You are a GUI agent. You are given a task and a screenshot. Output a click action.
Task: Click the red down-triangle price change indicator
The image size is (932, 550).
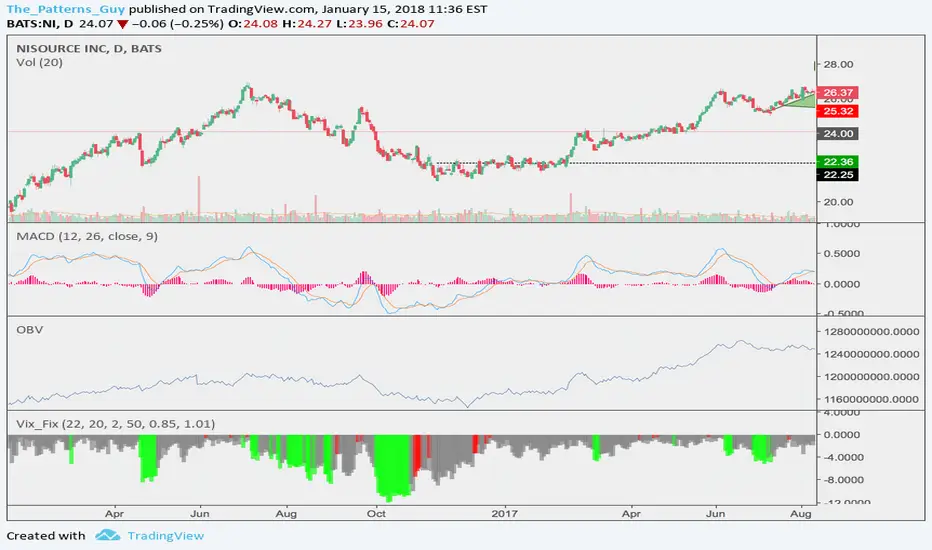pyautogui.click(x=122, y=24)
